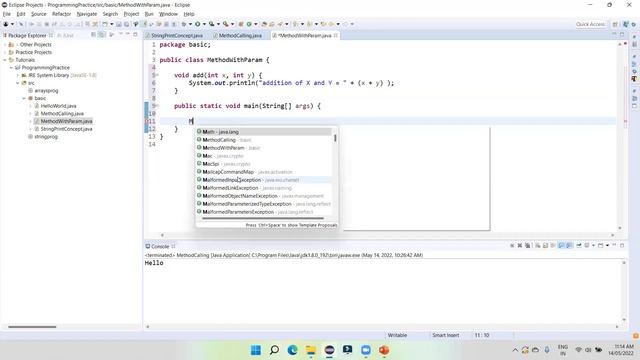Click the Open Type toolbar icon
Image resolution: width=640 pixels, height=360 pixels.
[264, 24]
